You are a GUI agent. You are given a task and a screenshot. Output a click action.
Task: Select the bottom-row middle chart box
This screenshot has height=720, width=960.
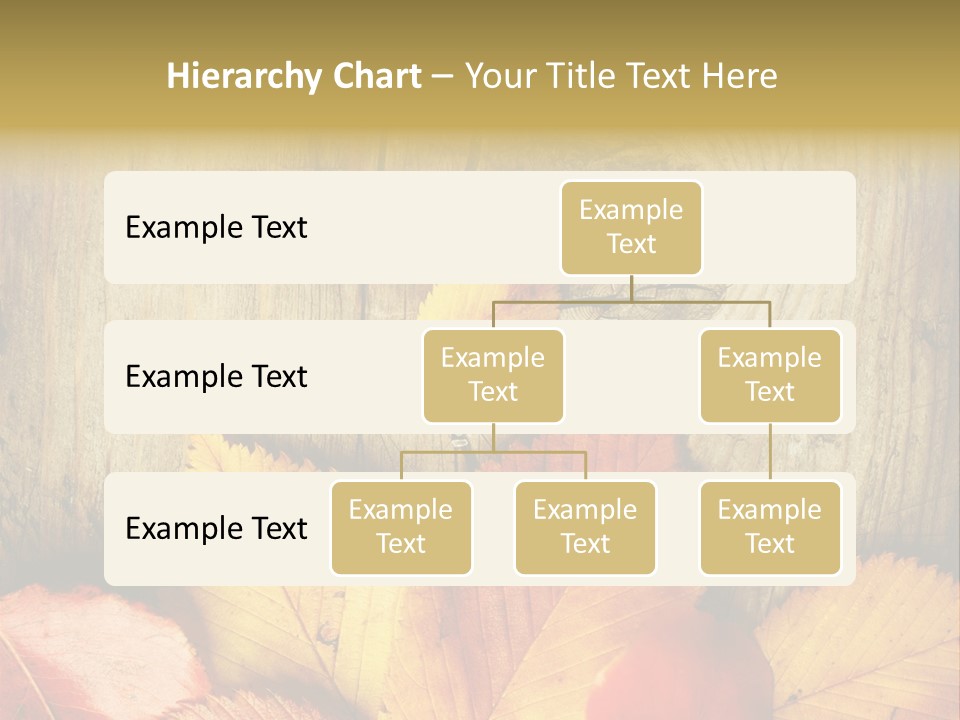(x=585, y=528)
